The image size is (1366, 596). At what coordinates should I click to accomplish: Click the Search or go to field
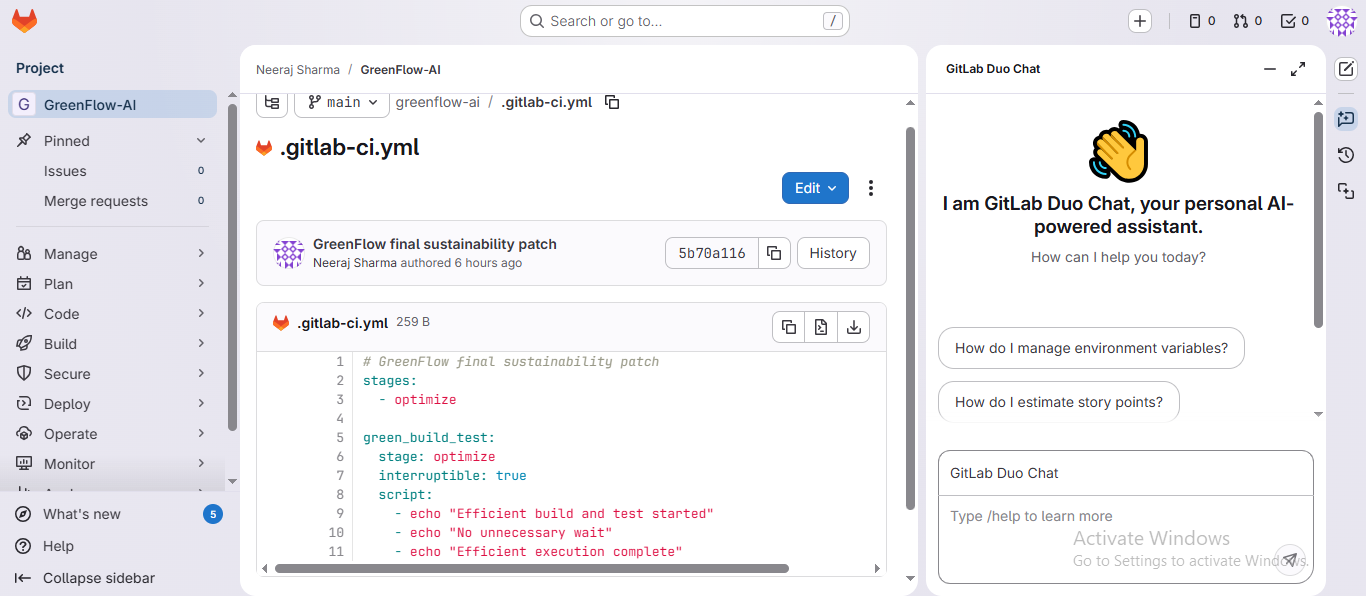(685, 21)
